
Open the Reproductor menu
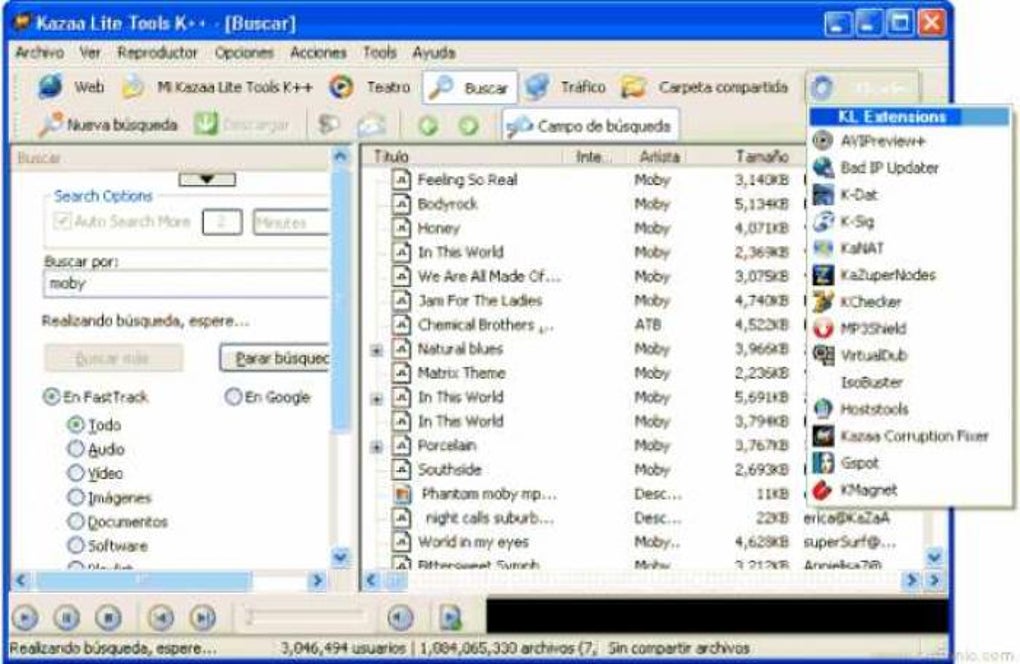tap(157, 53)
